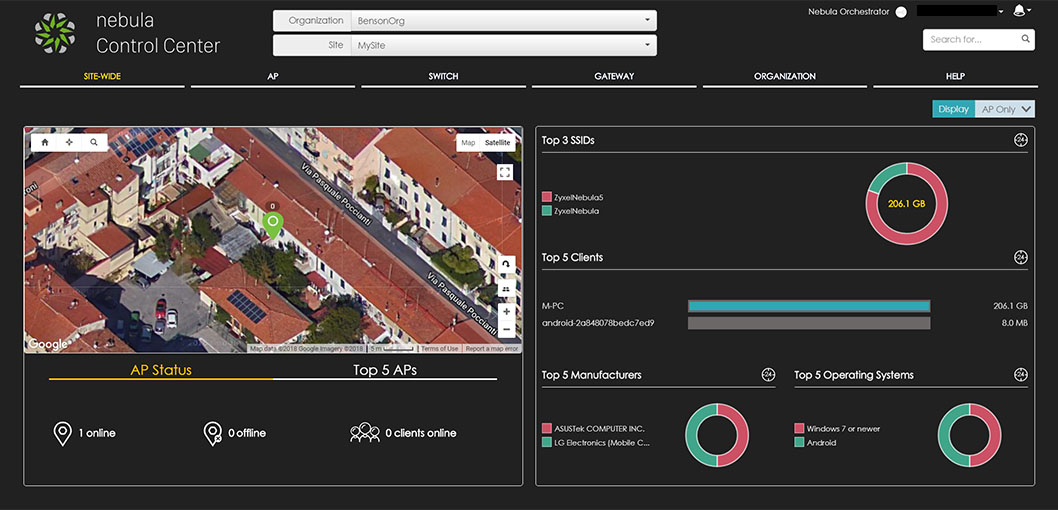Click the 1 online status text
The height and width of the screenshot is (510, 1058).
[x=97, y=433]
